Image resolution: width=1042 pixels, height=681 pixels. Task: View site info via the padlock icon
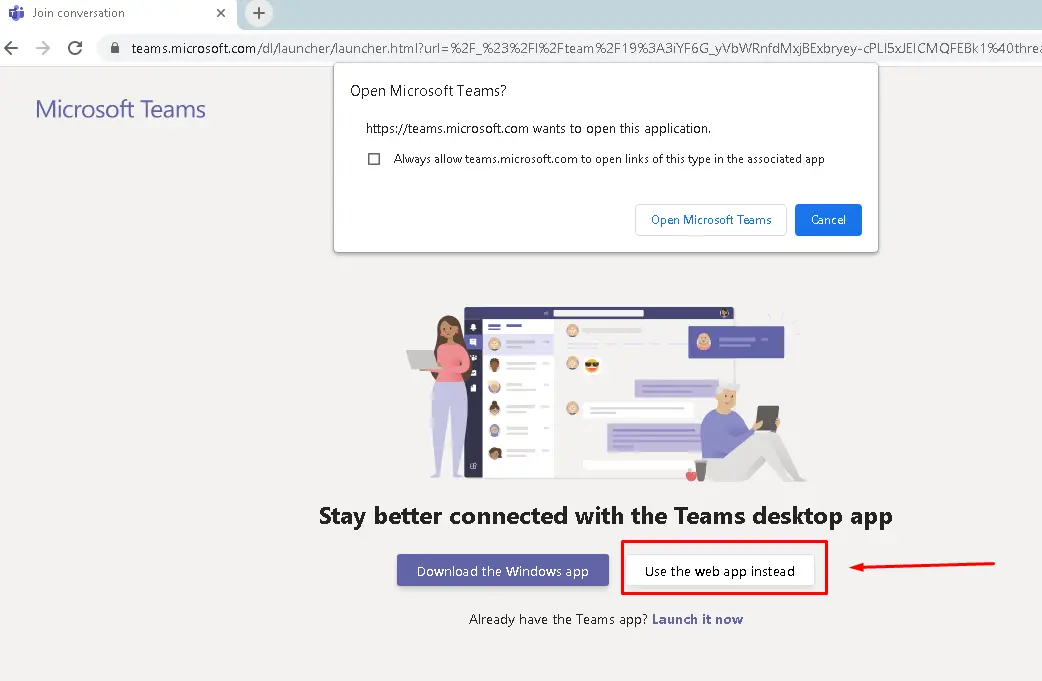click(114, 48)
